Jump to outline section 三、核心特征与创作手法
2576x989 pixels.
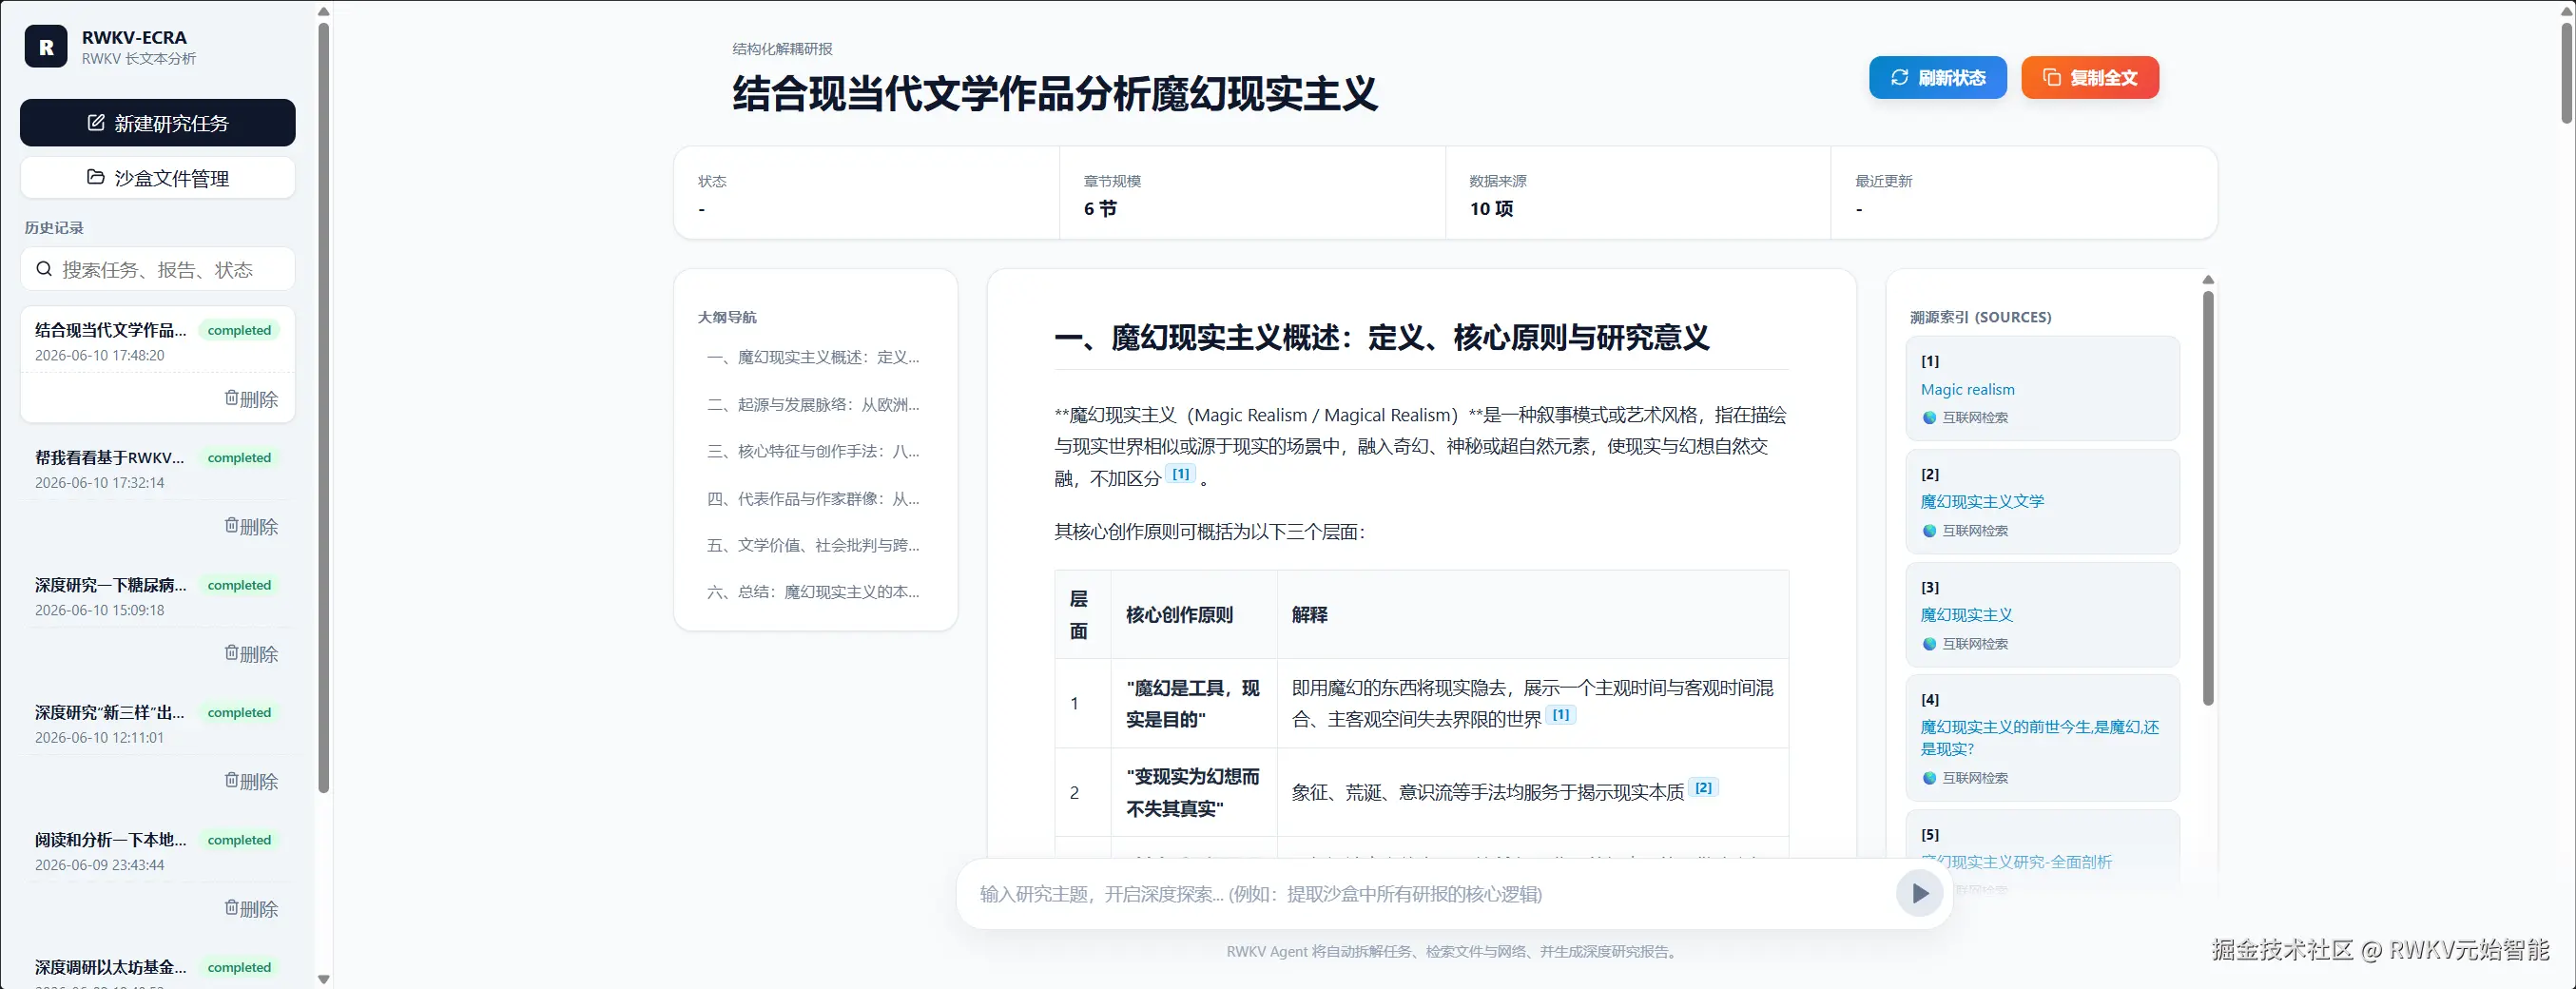[813, 451]
